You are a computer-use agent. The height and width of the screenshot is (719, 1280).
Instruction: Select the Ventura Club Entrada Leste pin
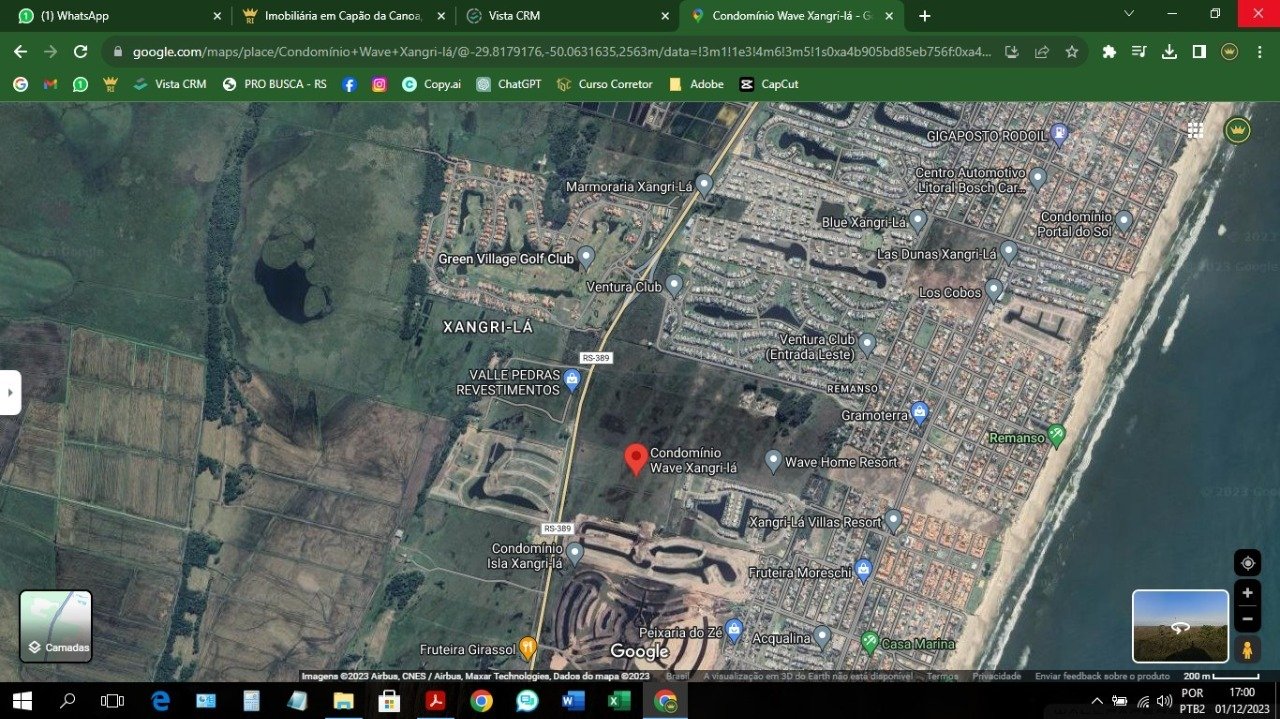tap(867, 344)
